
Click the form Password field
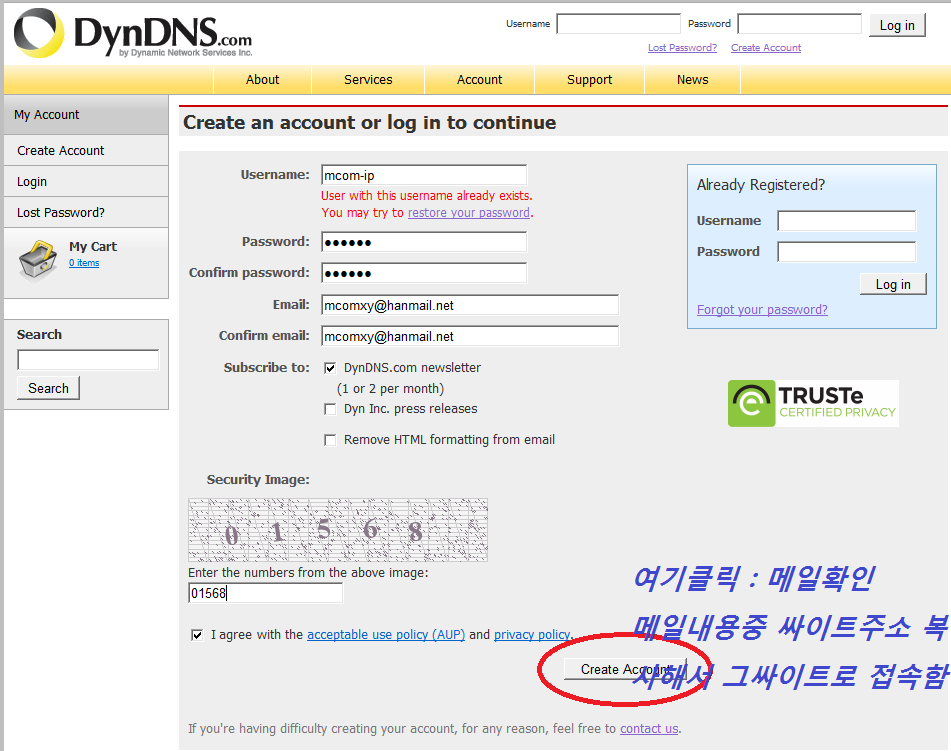coord(424,242)
